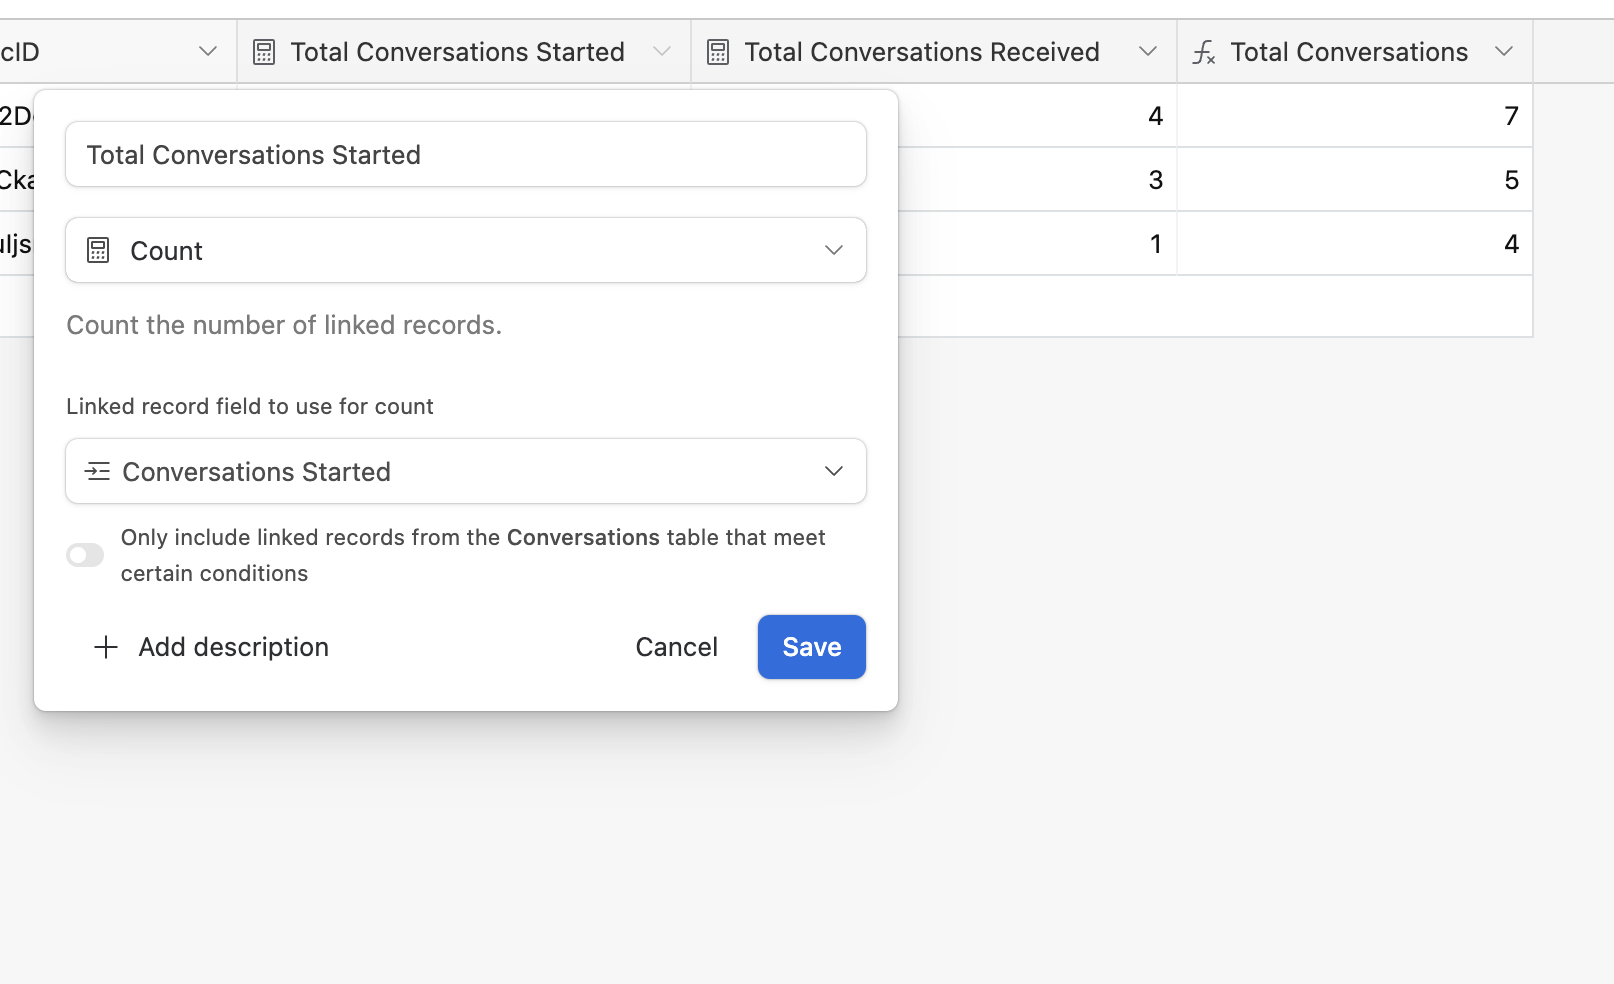Open the Count field type dropdown
Image resolution: width=1614 pixels, height=984 pixels.
(833, 250)
